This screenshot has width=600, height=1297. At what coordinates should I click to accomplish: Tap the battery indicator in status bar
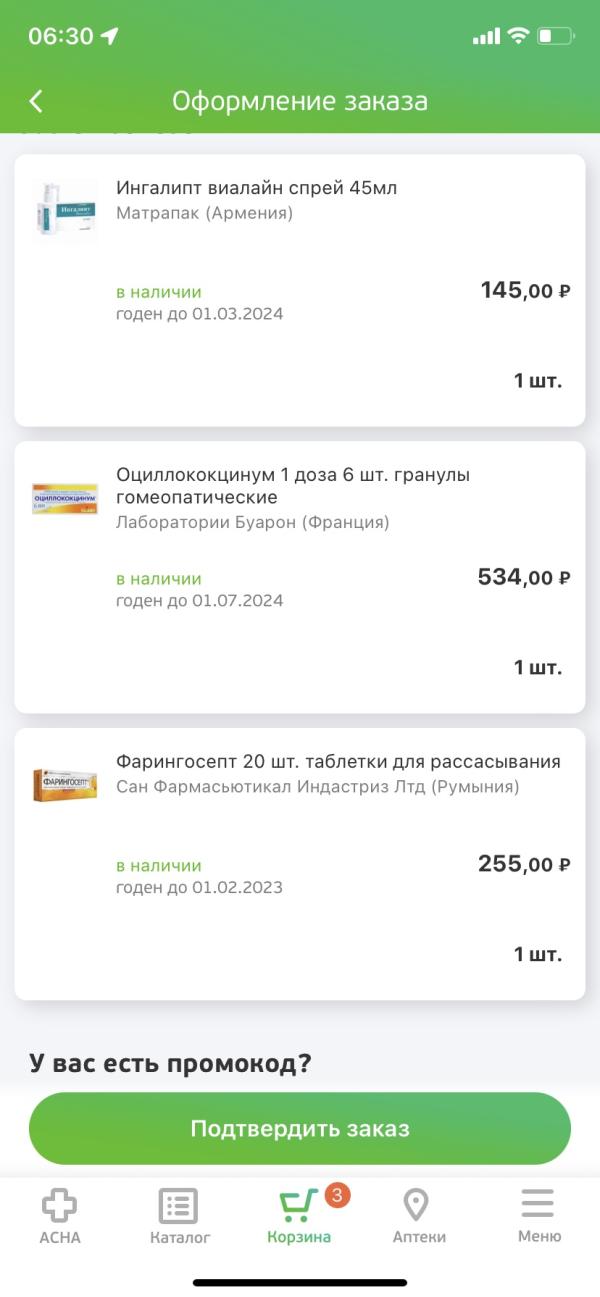point(555,36)
